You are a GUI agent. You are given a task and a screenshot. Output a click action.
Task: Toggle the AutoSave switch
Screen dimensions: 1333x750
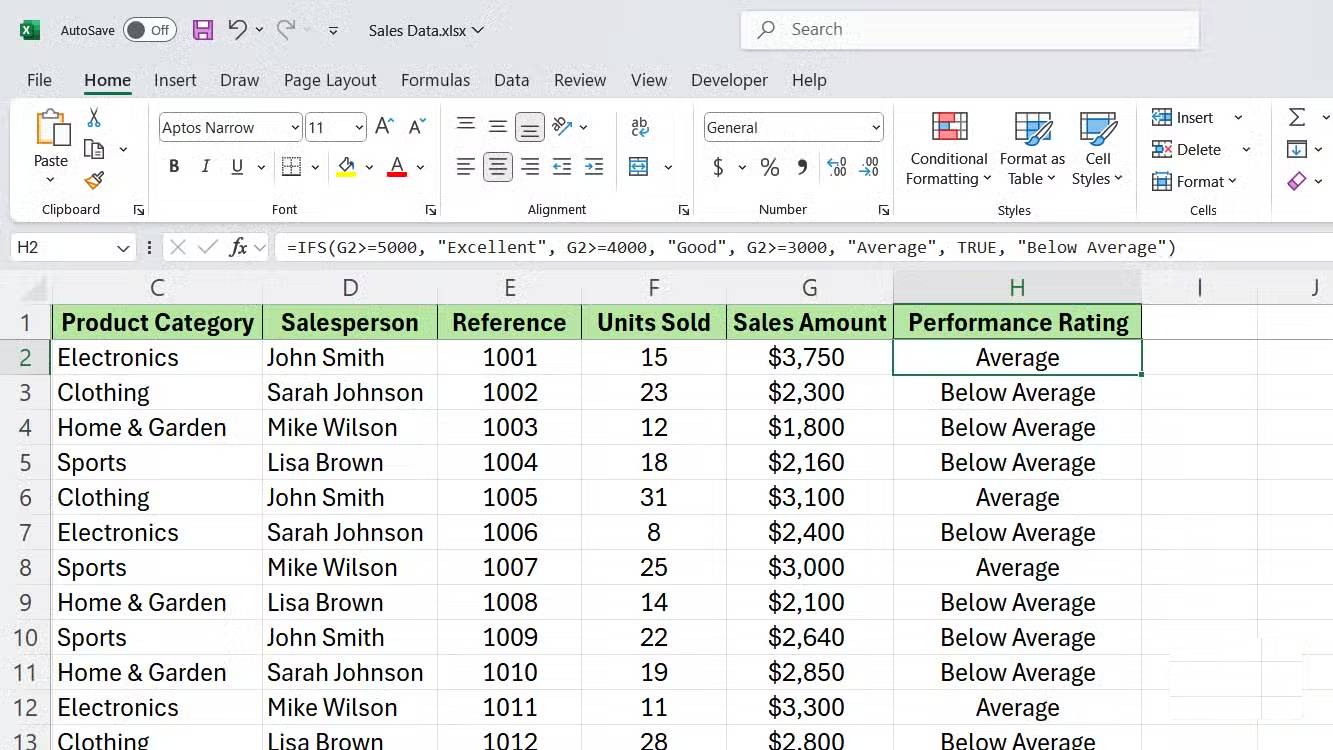(148, 29)
